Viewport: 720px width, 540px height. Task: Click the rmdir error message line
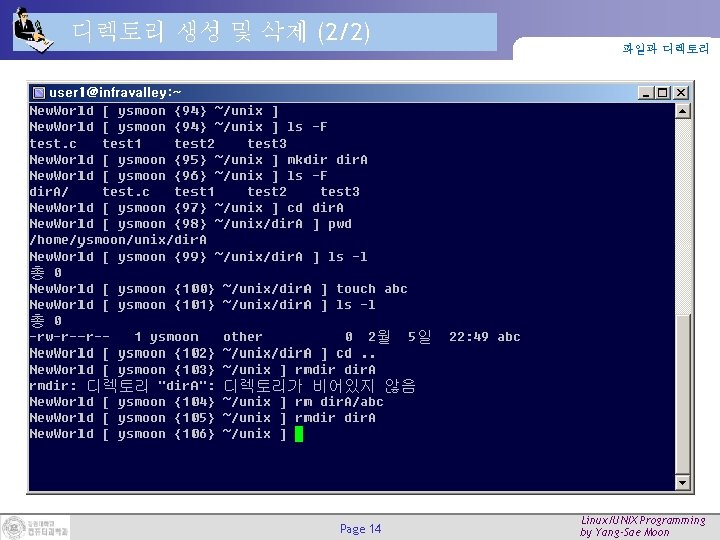click(223, 386)
